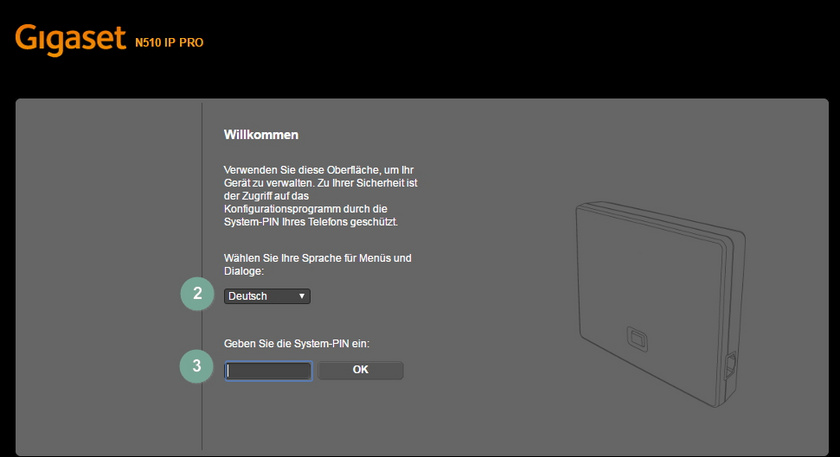Click the front button on the device drawing
840x457 pixels.
click(x=638, y=337)
